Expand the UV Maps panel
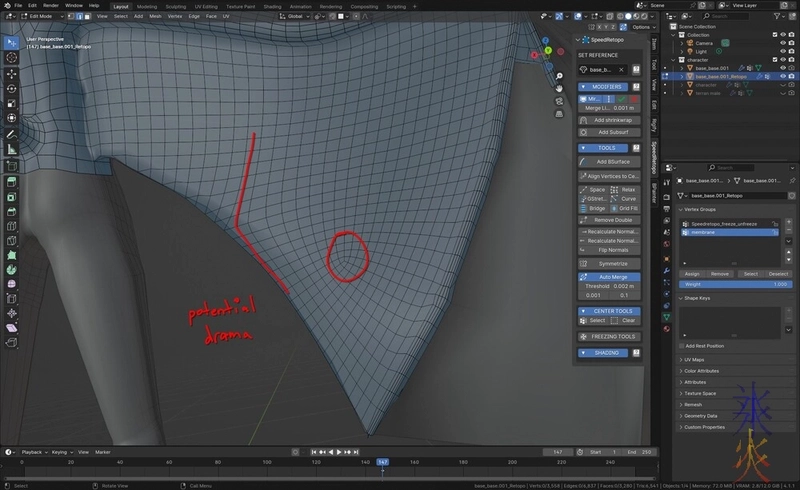Screen dimensions: 800x490 695,359
